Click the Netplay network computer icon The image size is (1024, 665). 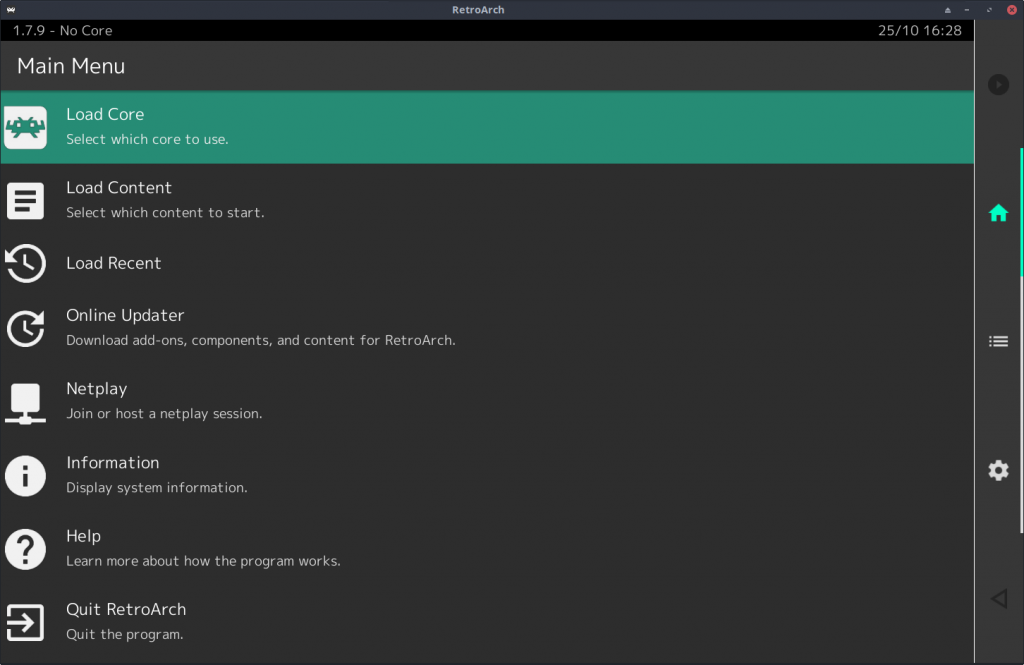(25, 403)
